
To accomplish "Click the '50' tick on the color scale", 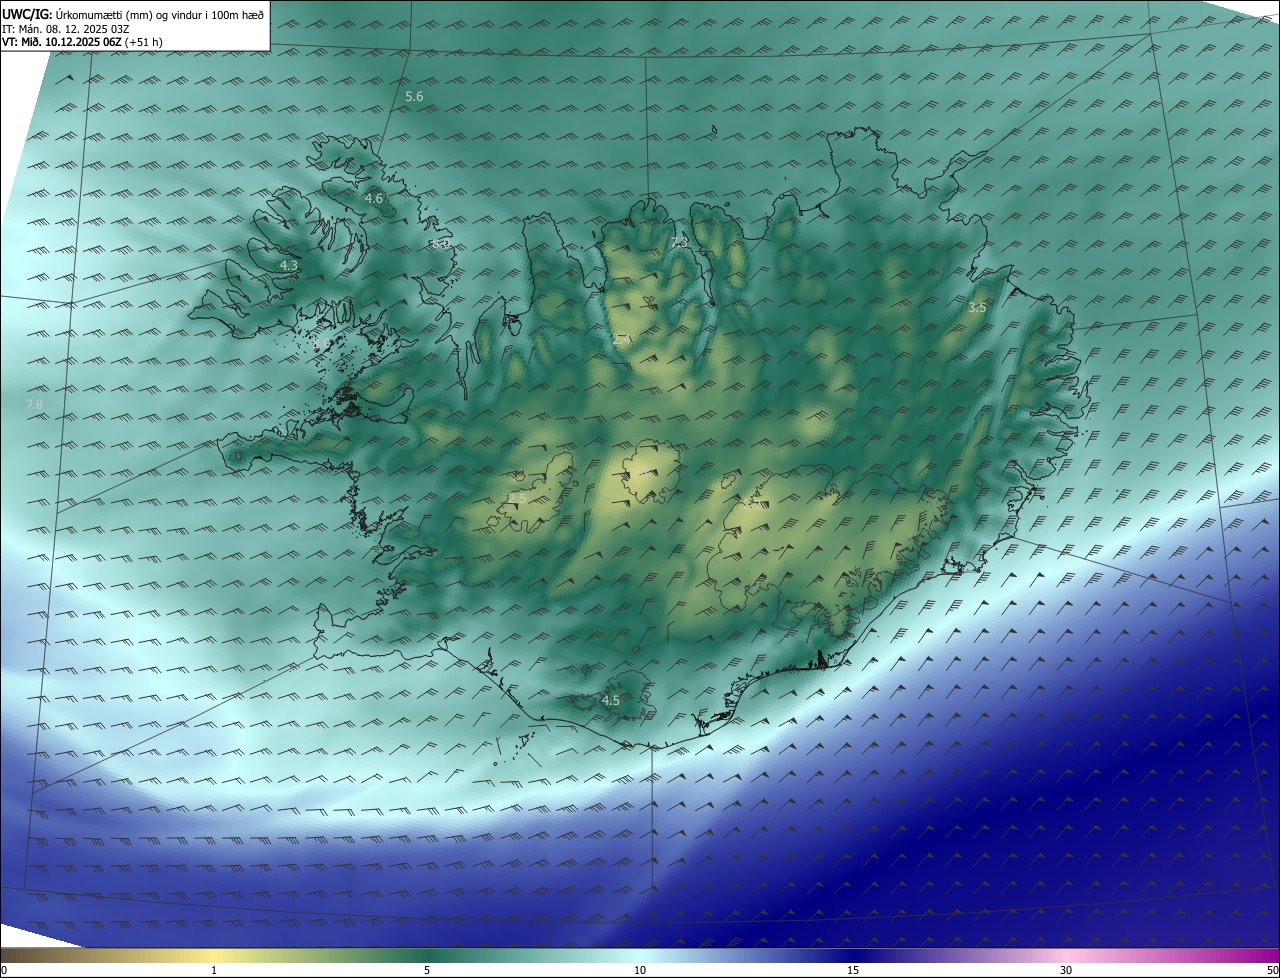I will tap(1272, 970).
